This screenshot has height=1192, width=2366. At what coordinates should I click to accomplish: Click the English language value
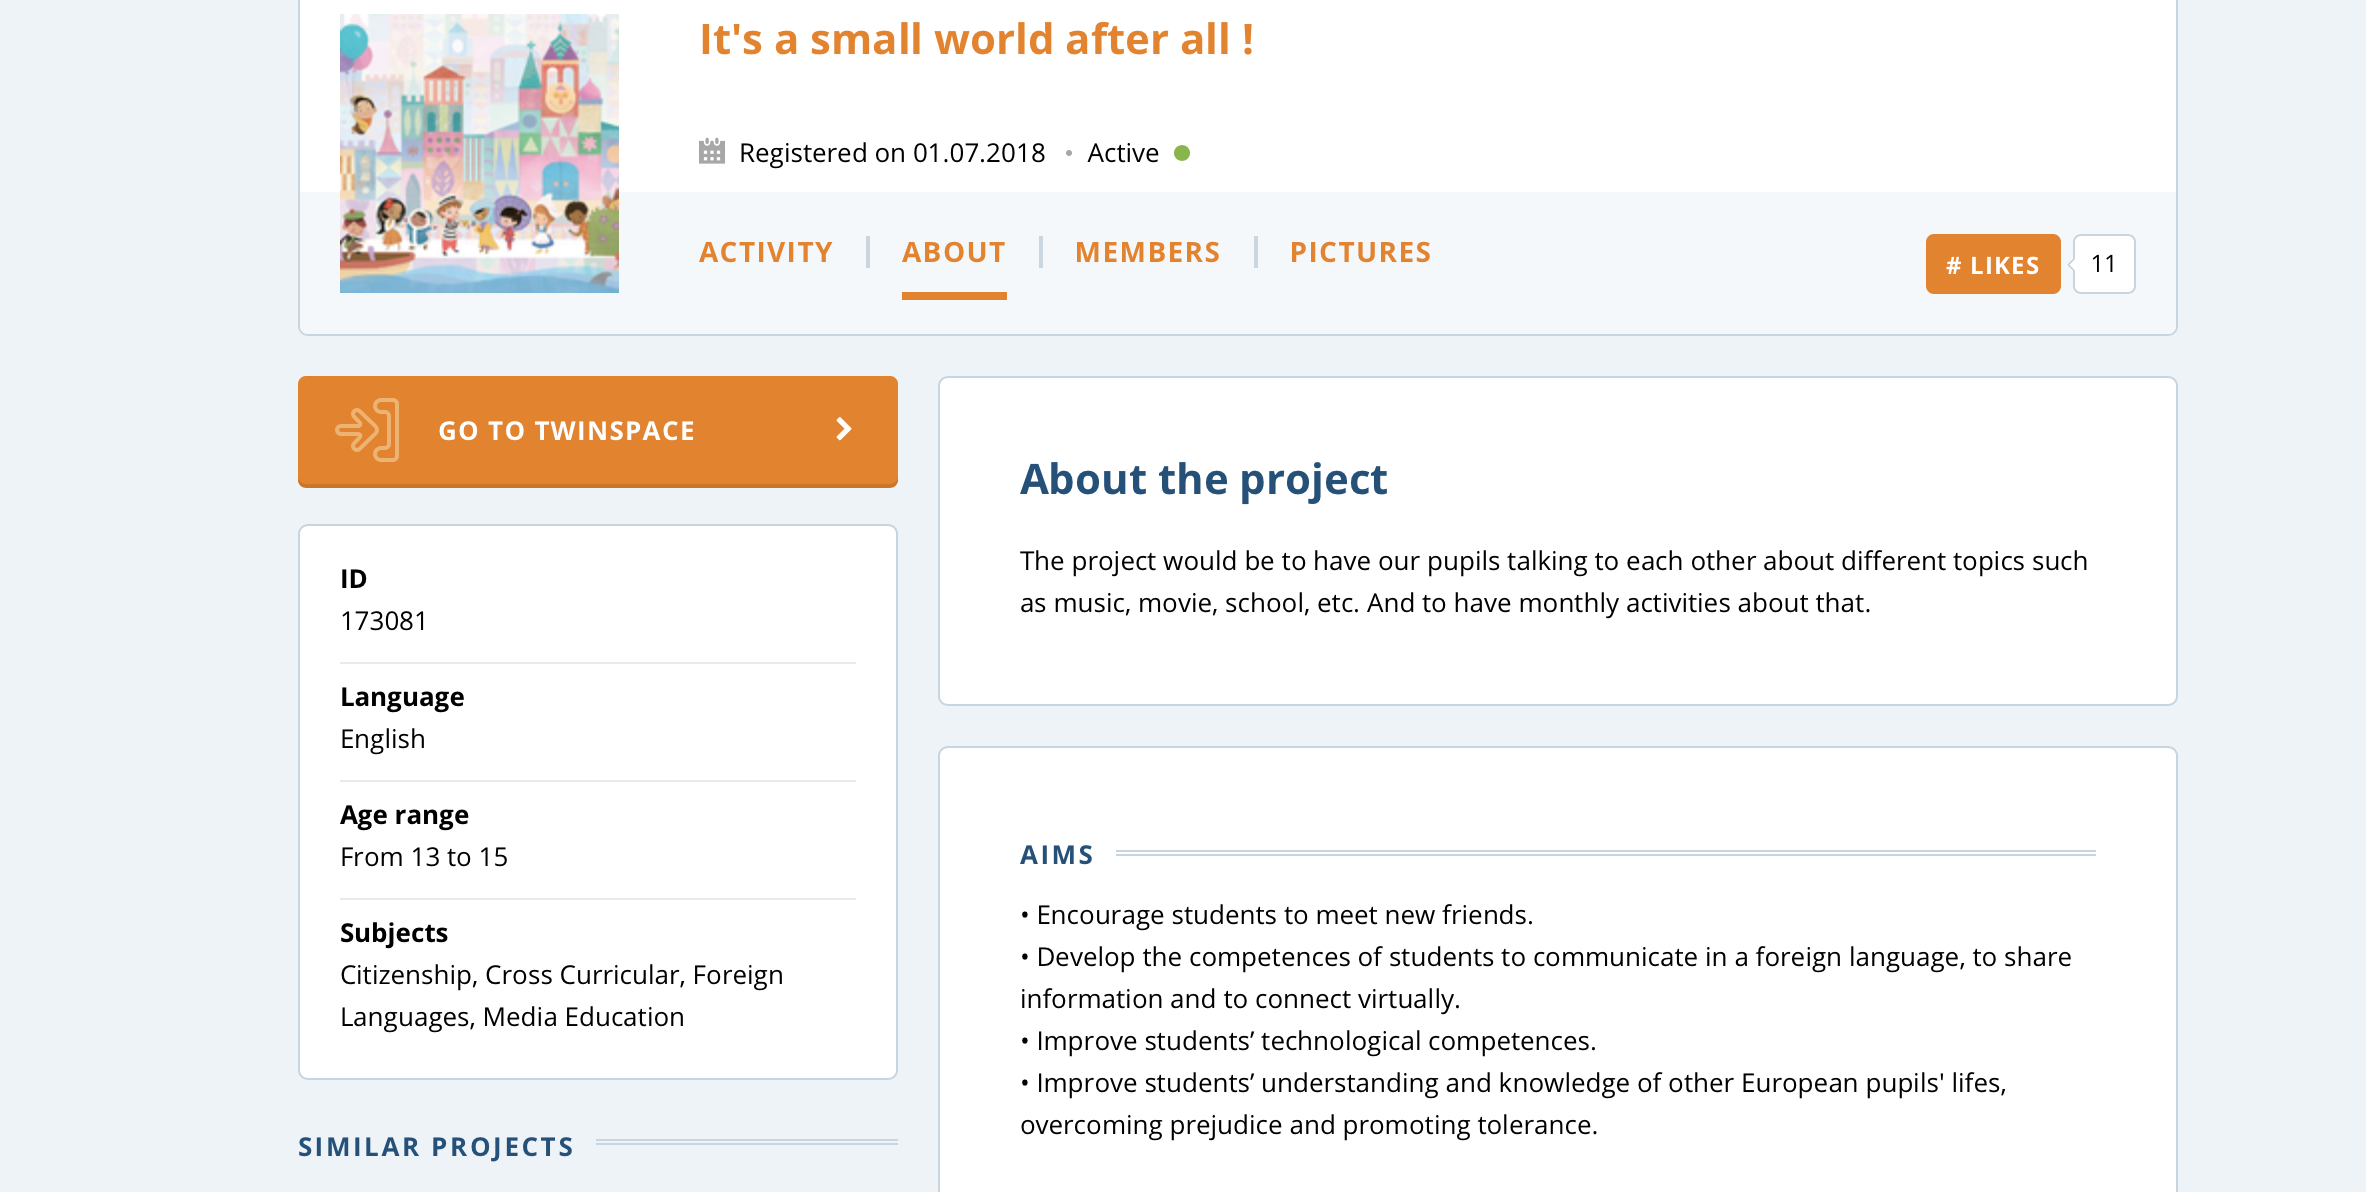(383, 739)
